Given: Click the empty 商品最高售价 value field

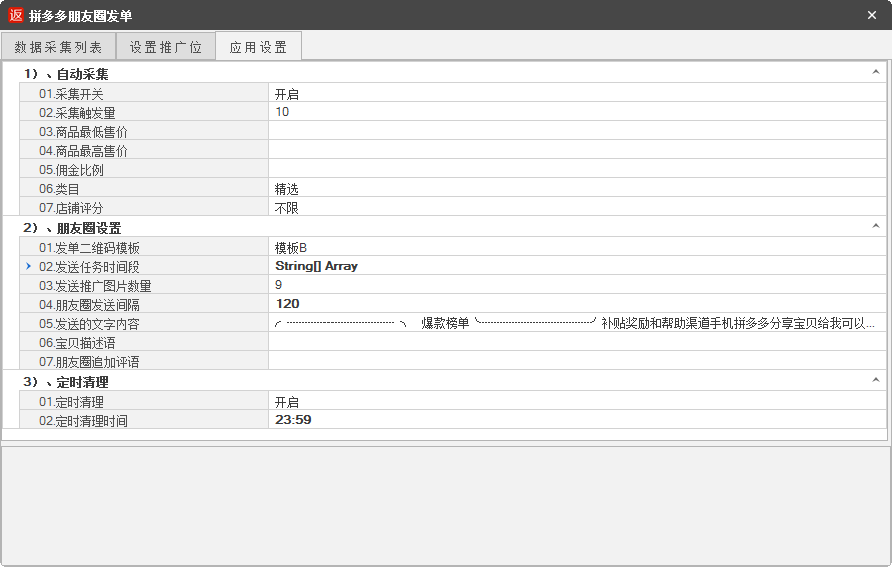Looking at the screenshot, I should click(577, 150).
